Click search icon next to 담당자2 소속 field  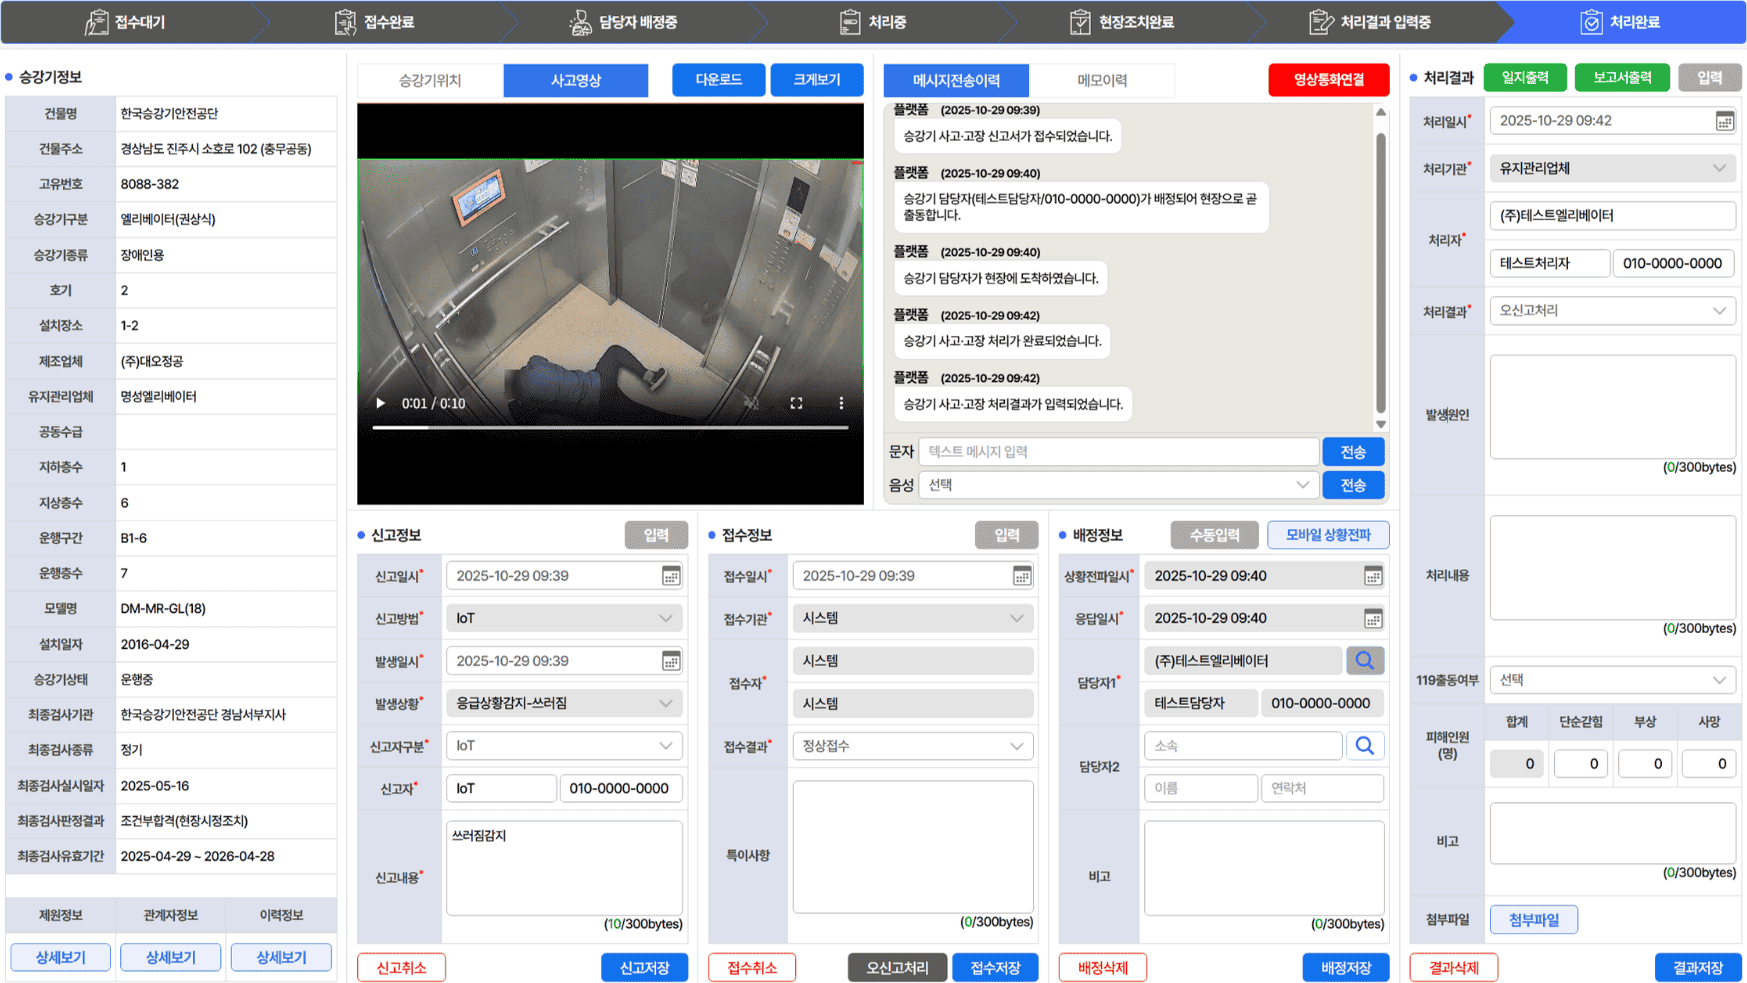[x=1365, y=745]
